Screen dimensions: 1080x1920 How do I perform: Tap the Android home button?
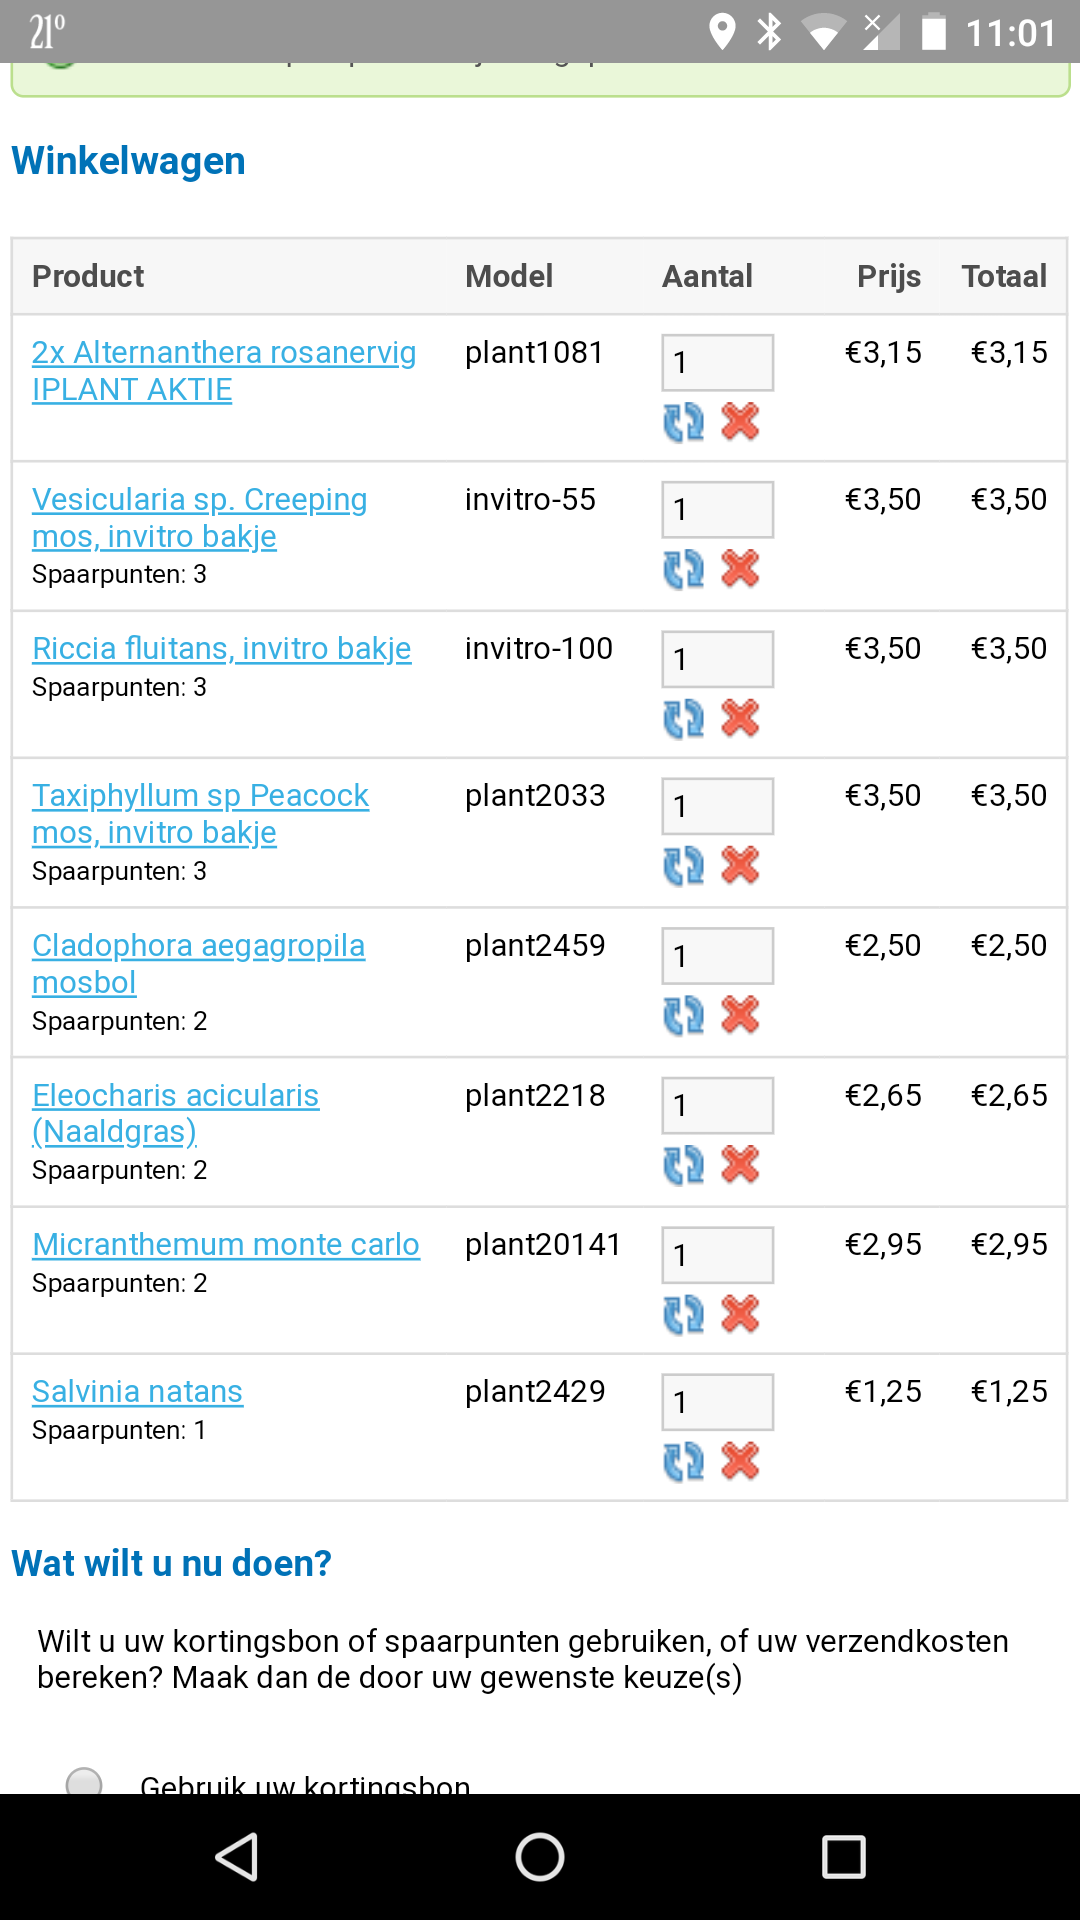(x=540, y=1857)
